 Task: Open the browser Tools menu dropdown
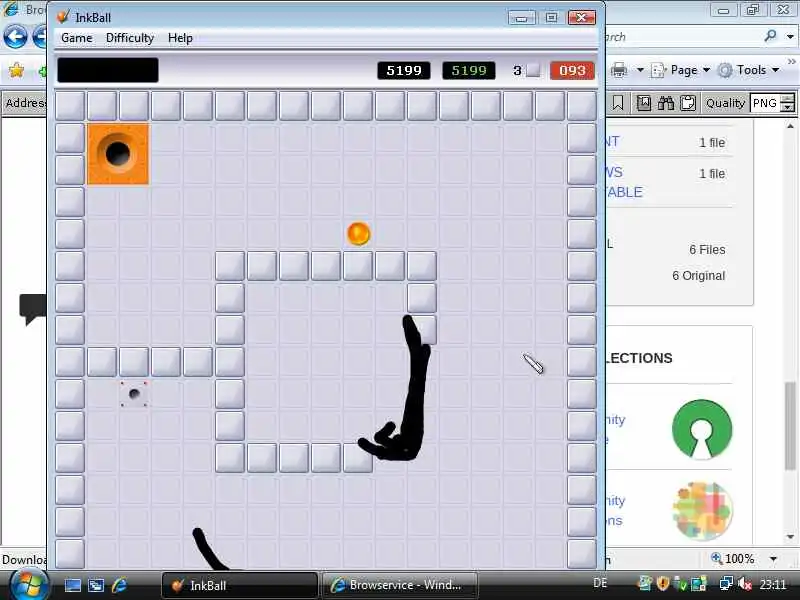(748, 70)
